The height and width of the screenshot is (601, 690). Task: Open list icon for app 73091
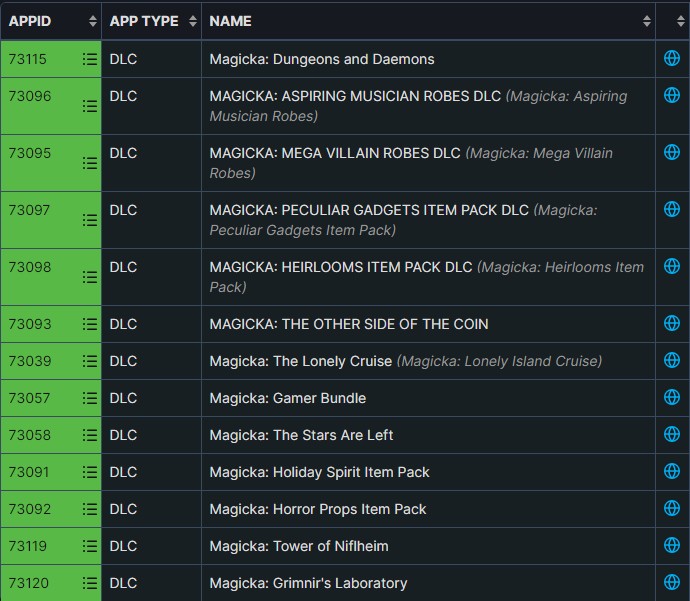90,472
